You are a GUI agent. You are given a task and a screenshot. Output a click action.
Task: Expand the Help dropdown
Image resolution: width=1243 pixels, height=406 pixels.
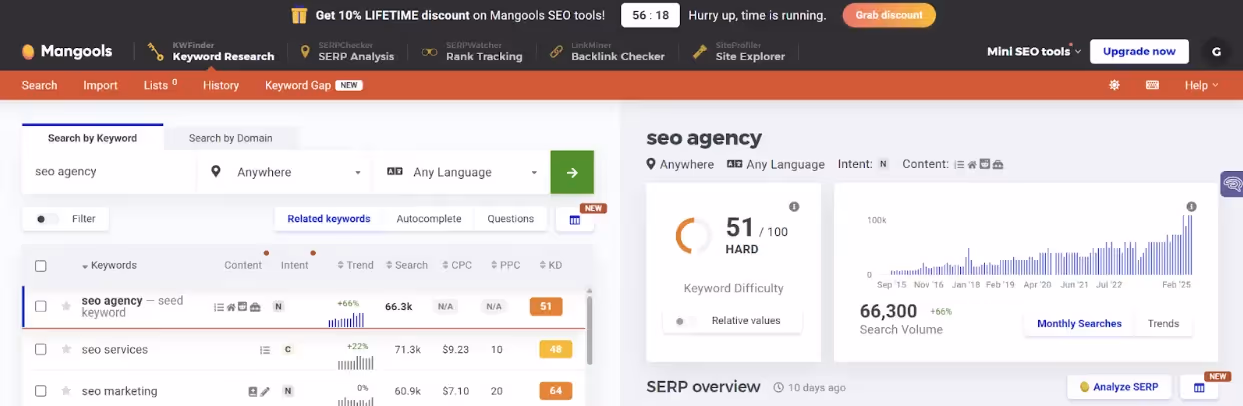pyautogui.click(x=1201, y=85)
